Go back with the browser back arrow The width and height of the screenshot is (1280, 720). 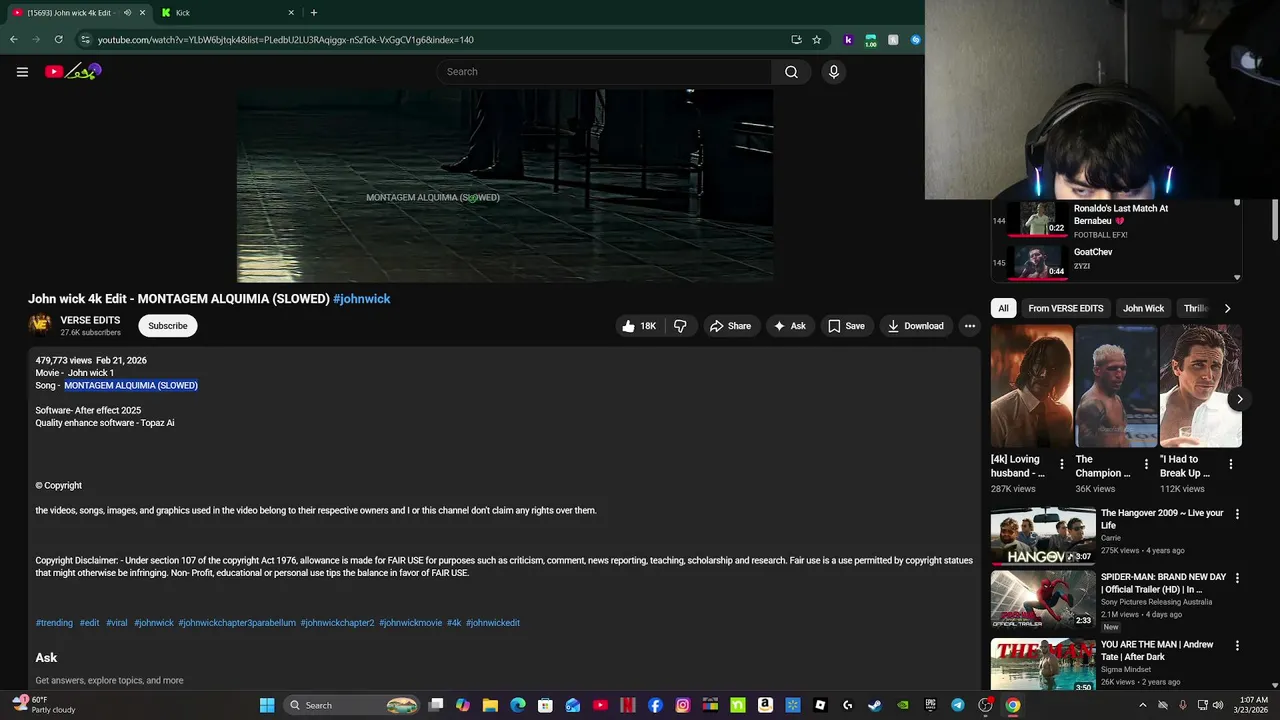[x=13, y=40]
